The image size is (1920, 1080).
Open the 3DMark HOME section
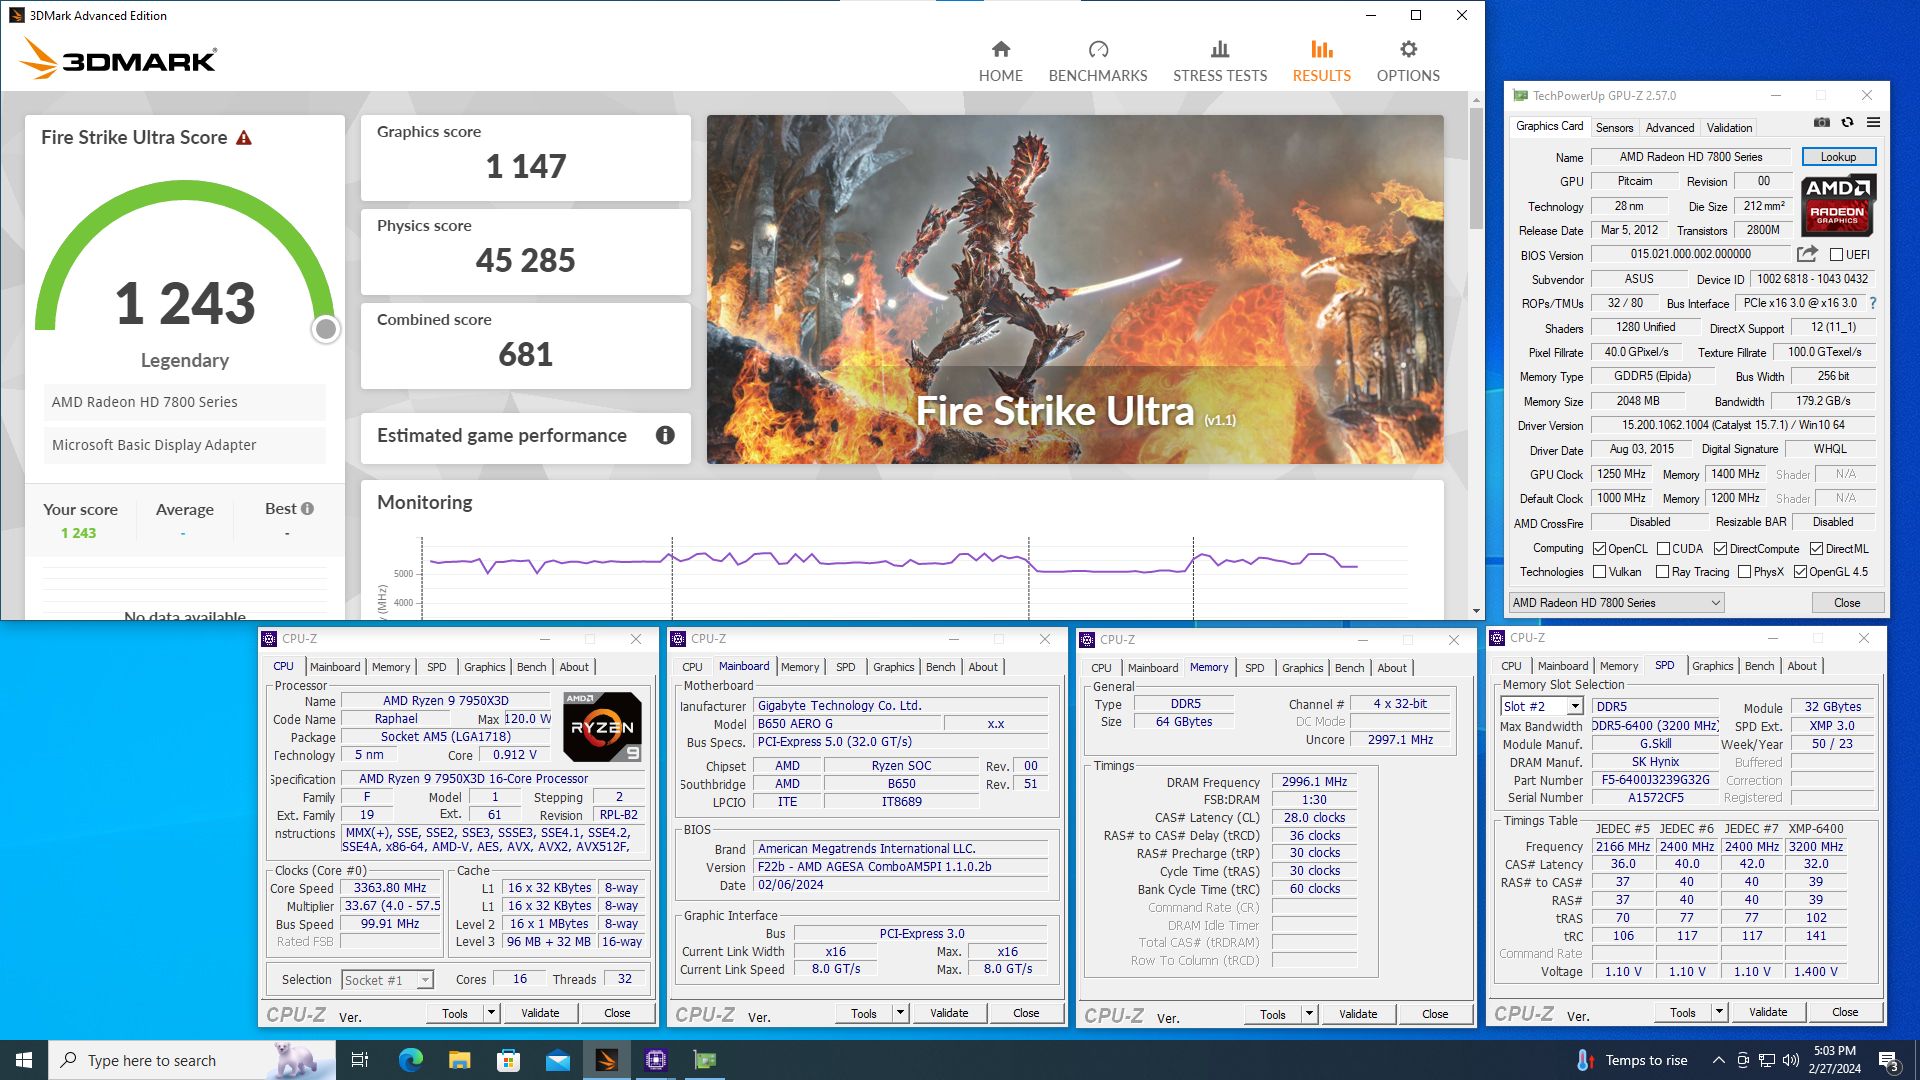(x=1000, y=62)
